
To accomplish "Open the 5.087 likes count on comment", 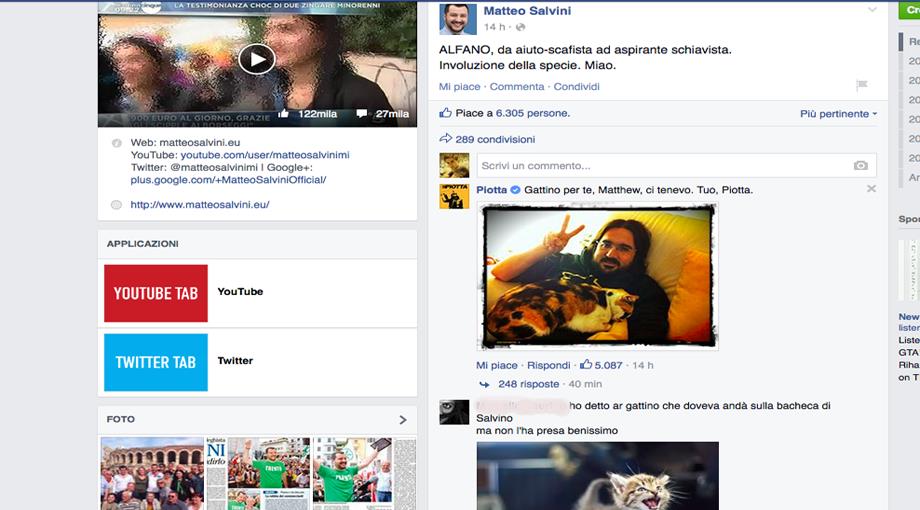I will click(601, 365).
